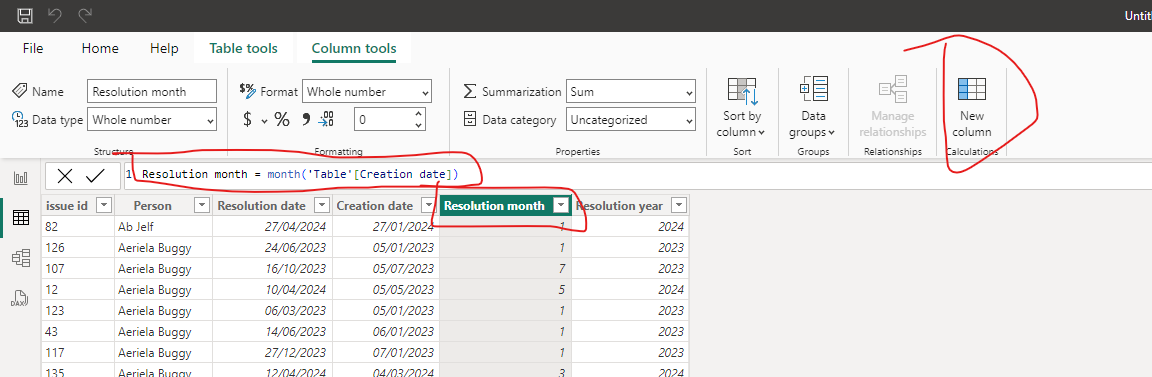Open the DAX query view icon
The height and width of the screenshot is (377, 1152).
click(21, 298)
